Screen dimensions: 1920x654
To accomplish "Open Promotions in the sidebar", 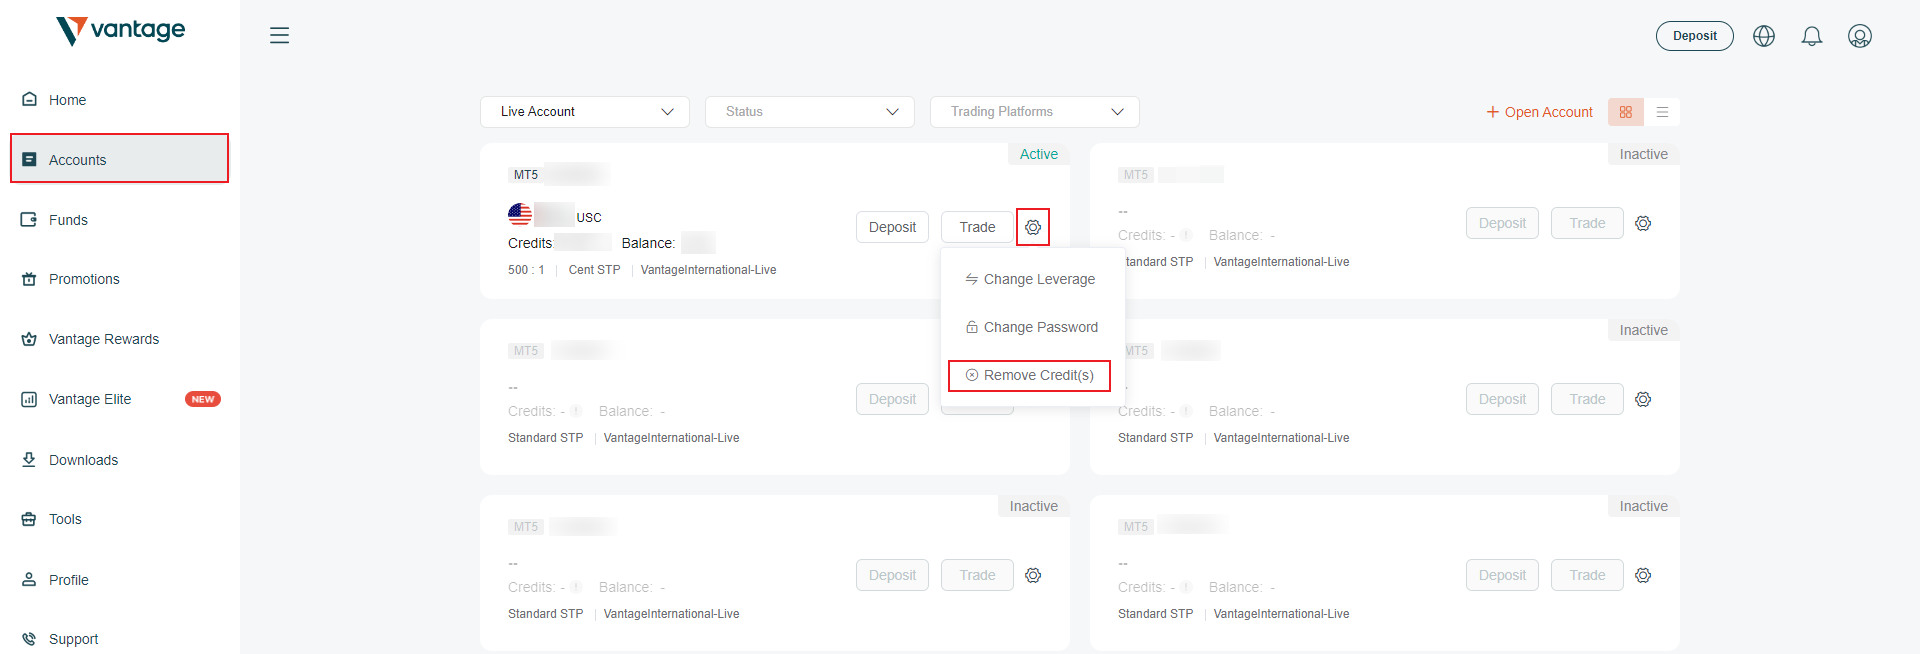I will tap(120, 279).
